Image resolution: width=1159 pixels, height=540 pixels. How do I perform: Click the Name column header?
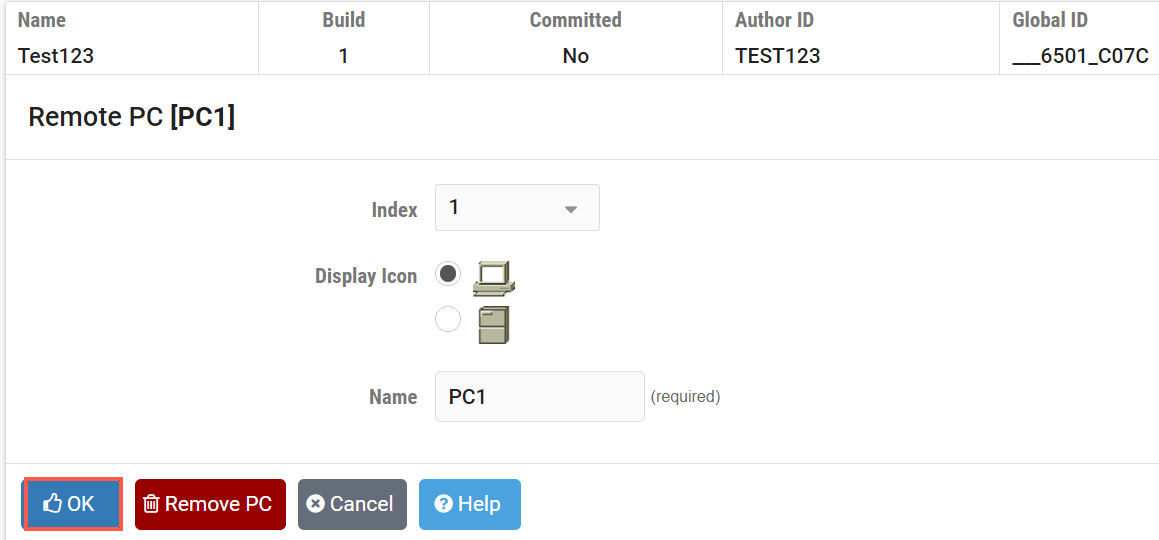point(42,20)
